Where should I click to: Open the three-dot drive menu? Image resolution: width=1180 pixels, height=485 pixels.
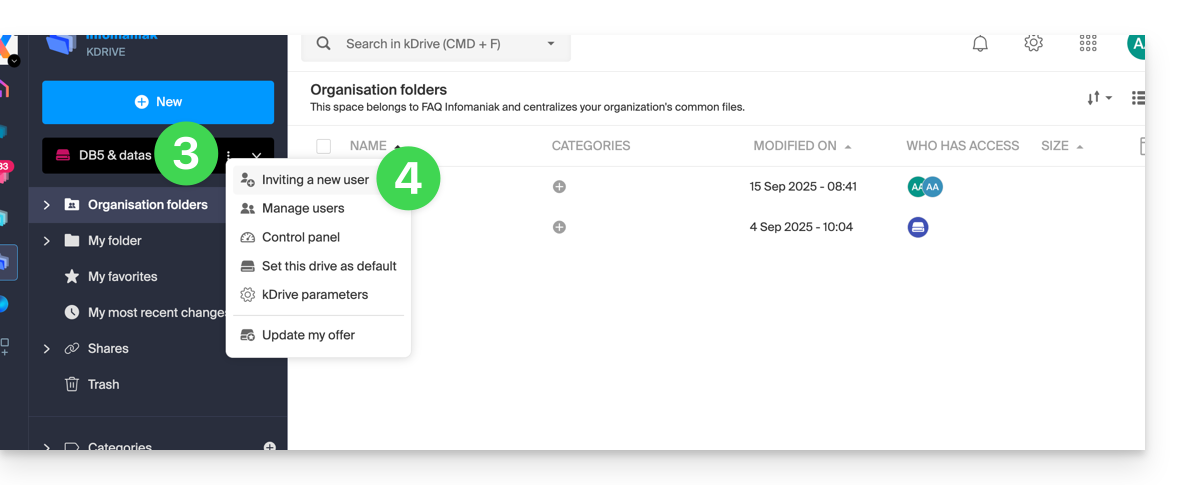[x=229, y=155]
